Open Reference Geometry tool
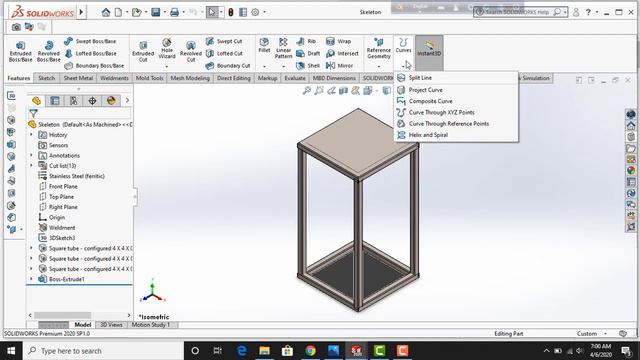 tap(378, 48)
